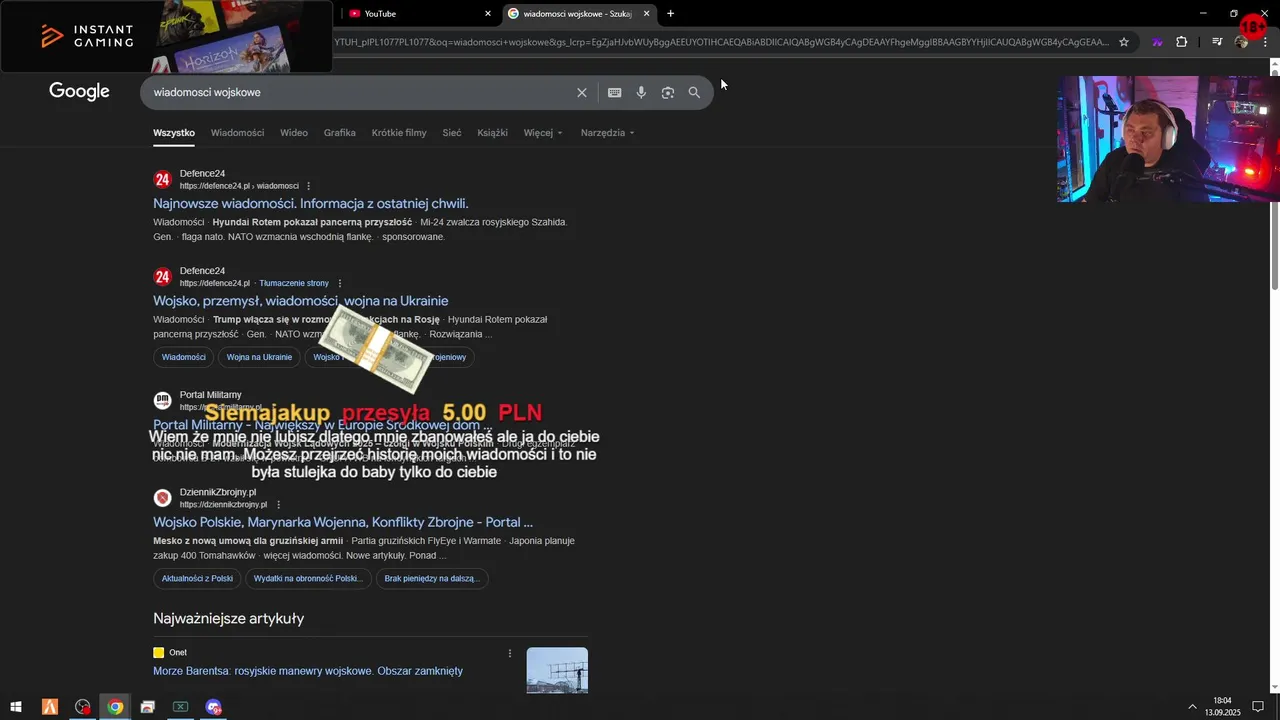Click the Google logo
1280x720 pixels.
click(x=79, y=92)
